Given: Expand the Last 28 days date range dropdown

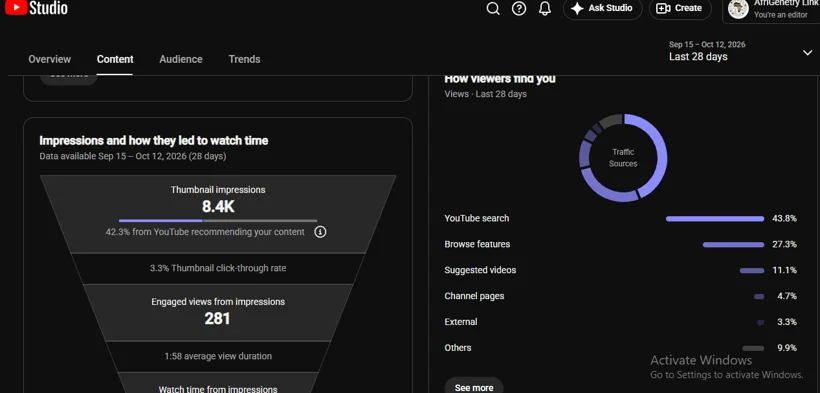Looking at the screenshot, I should [x=741, y=51].
